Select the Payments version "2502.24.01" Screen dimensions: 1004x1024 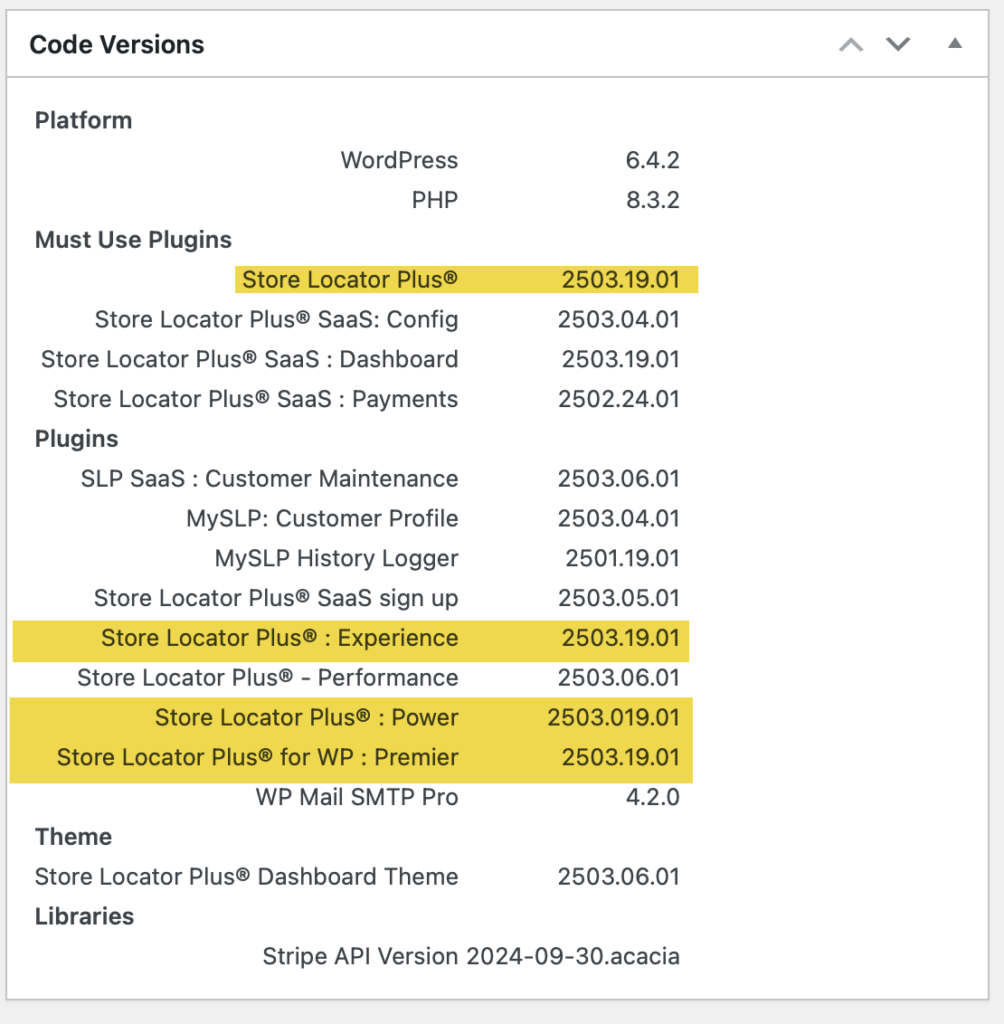pyautogui.click(x=619, y=399)
